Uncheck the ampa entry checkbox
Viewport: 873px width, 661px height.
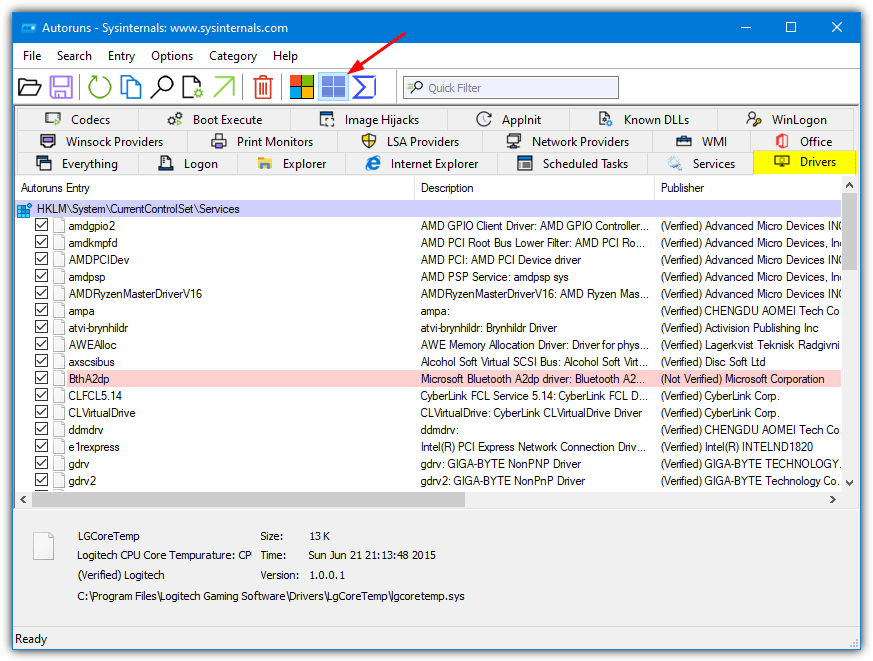coord(41,310)
